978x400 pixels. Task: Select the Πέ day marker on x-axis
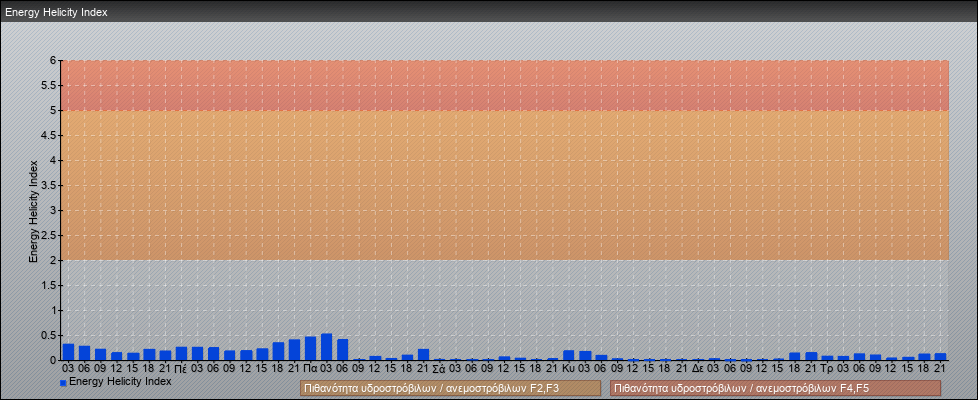coord(180,368)
